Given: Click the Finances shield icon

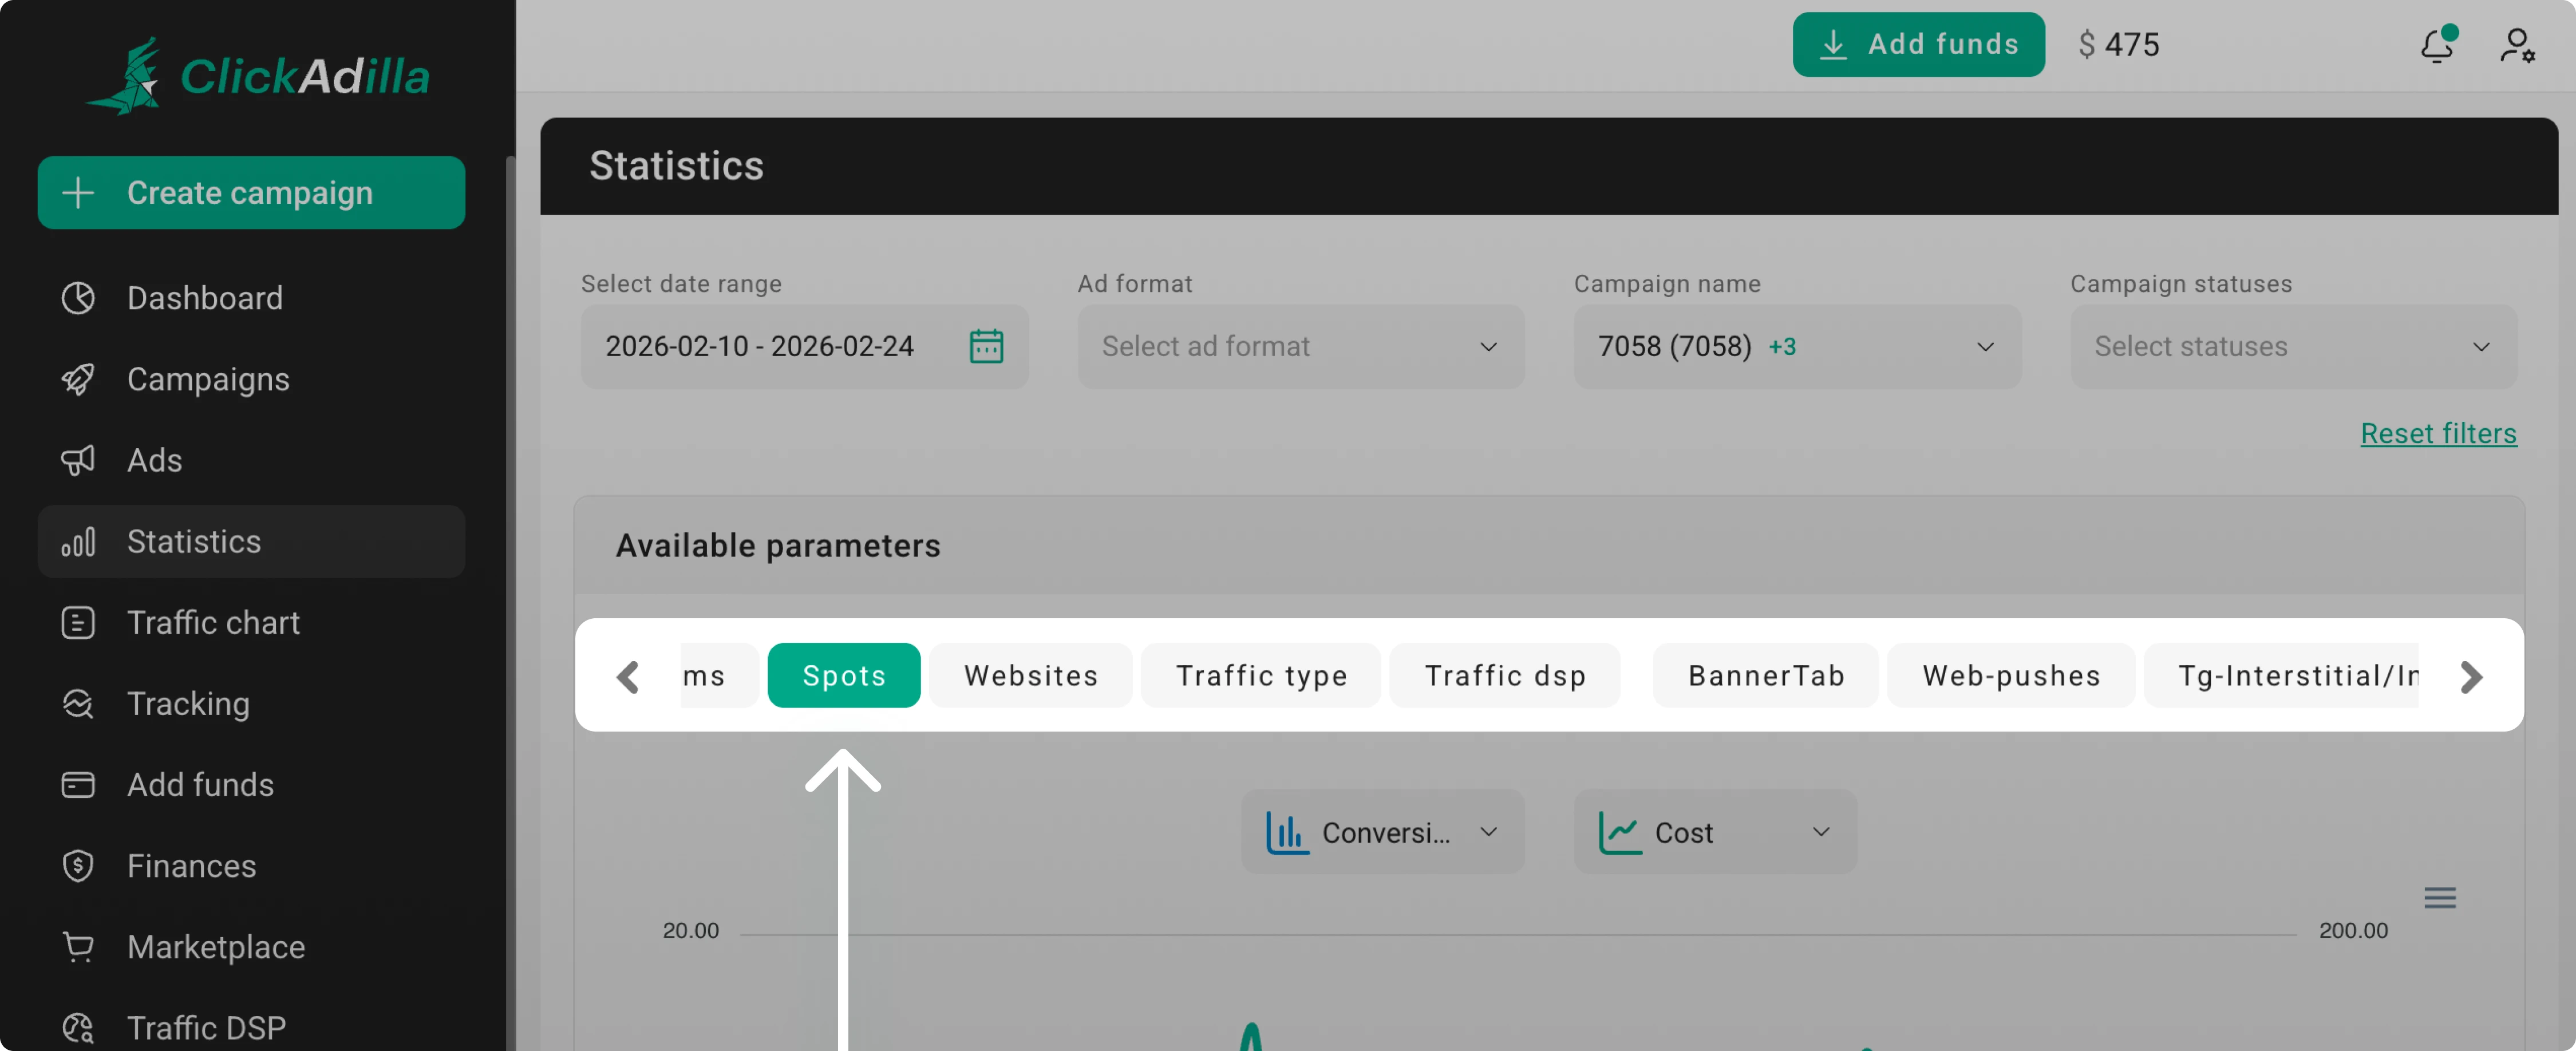Looking at the screenshot, I should click(78, 865).
